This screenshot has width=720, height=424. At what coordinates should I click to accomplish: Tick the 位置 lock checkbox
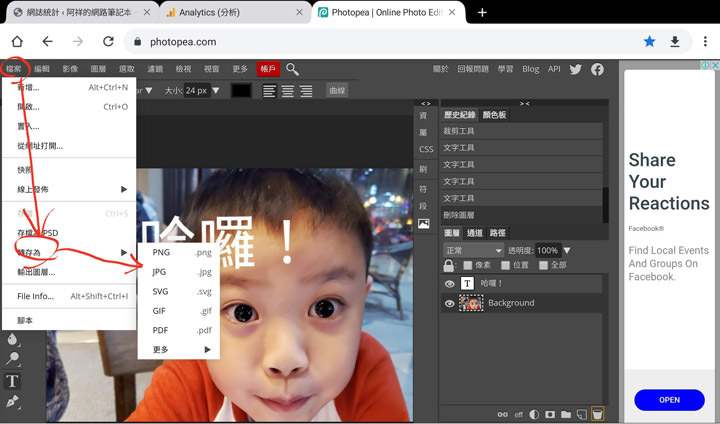pyautogui.click(x=506, y=265)
